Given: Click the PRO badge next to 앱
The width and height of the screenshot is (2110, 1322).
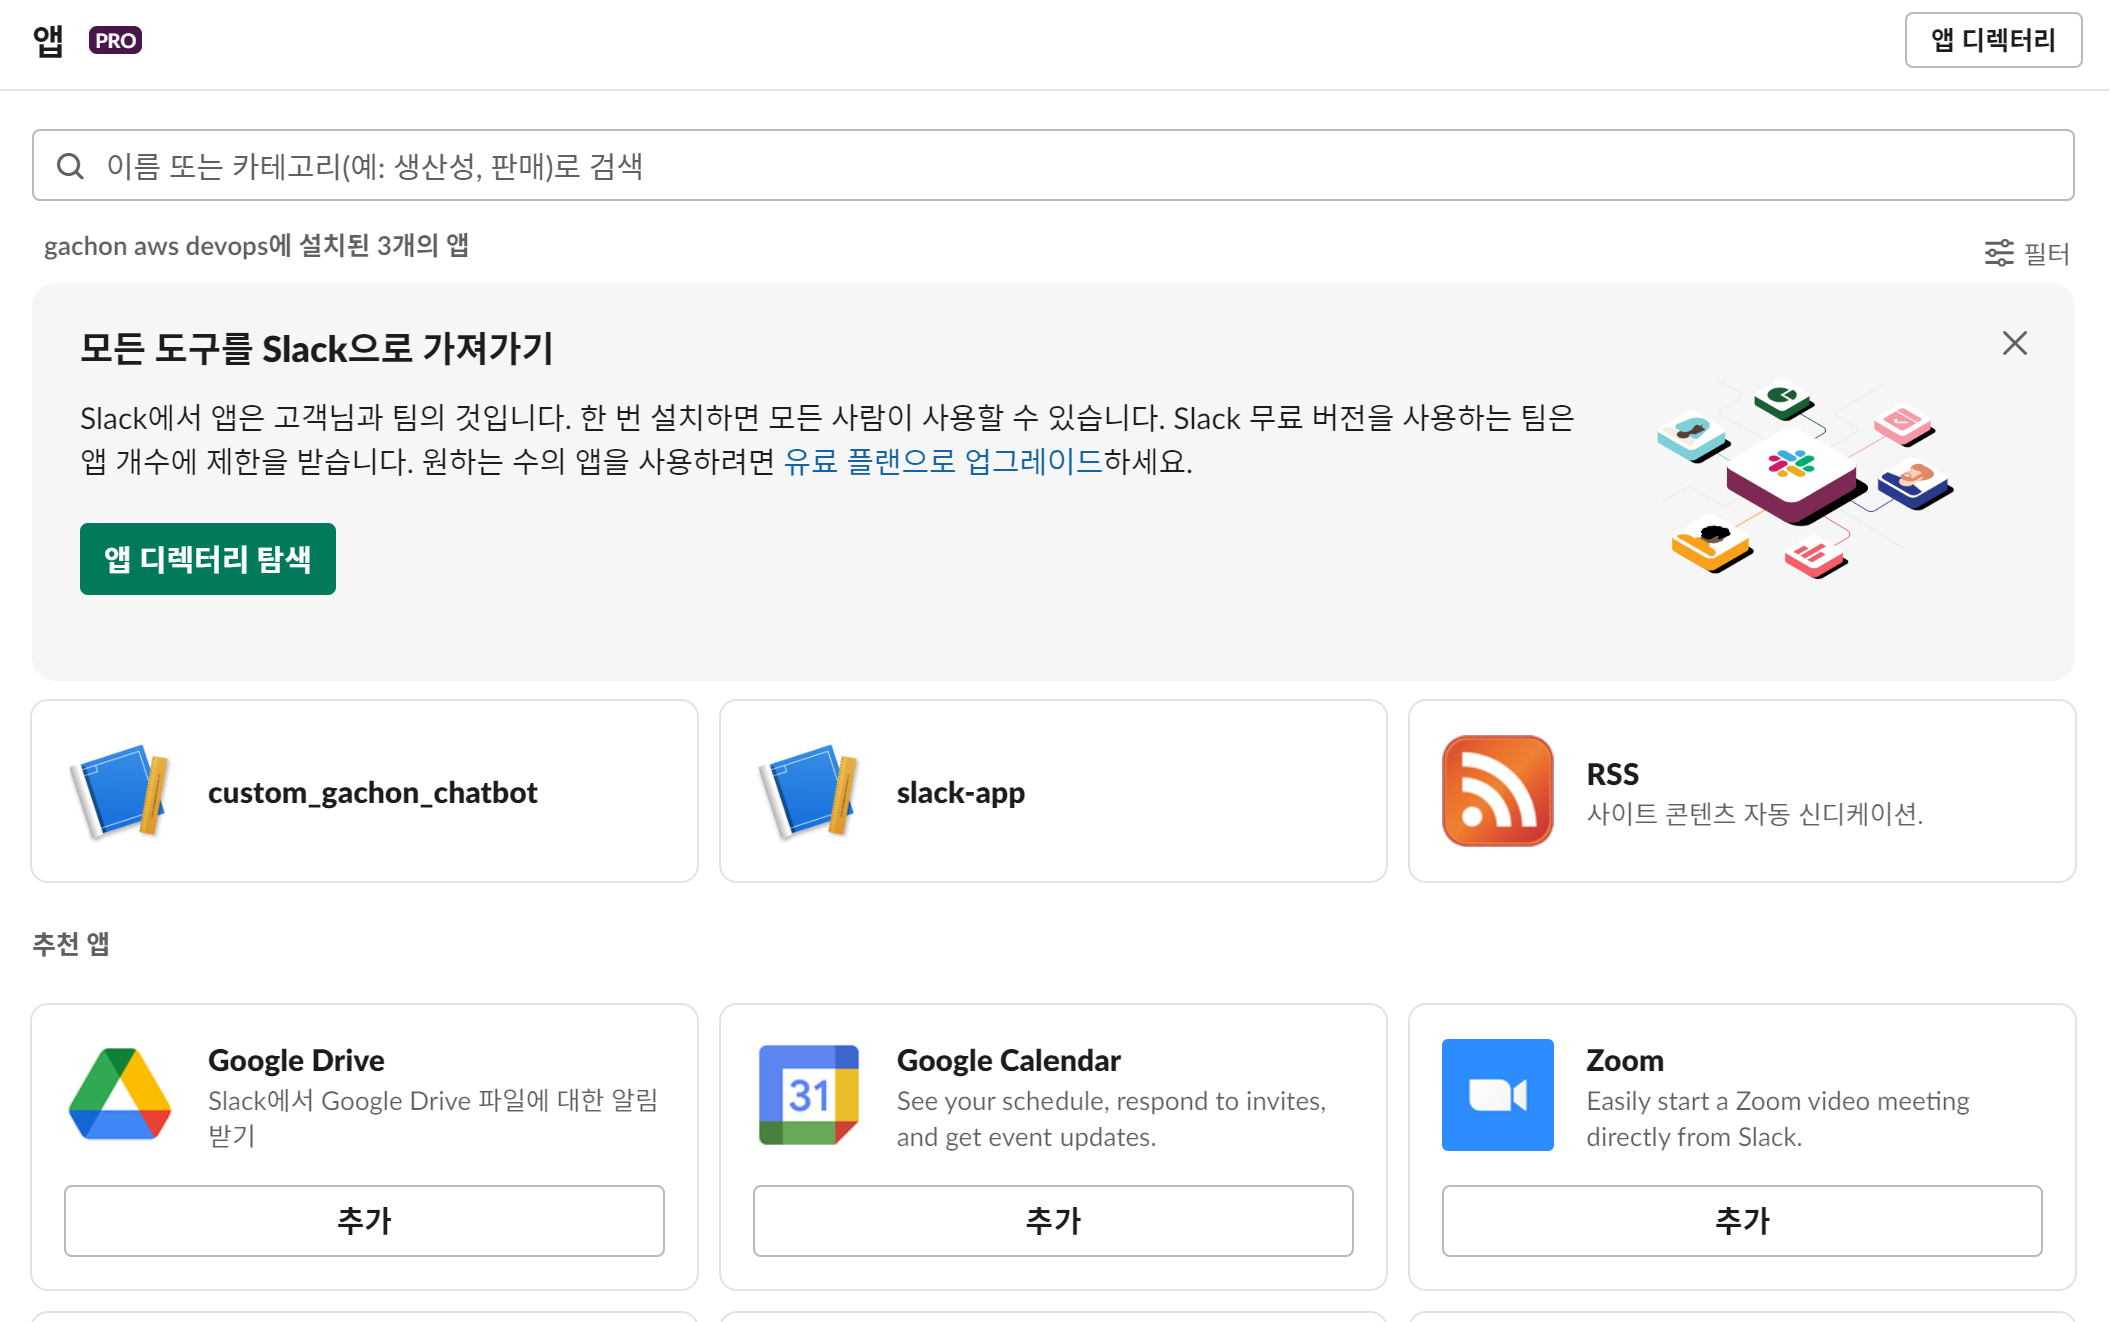Looking at the screenshot, I should (115, 40).
